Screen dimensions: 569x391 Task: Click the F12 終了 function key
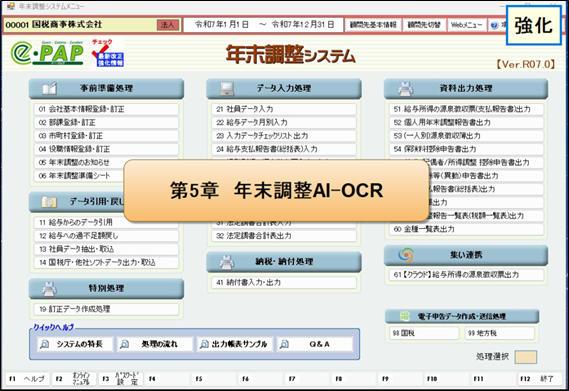[540, 379]
